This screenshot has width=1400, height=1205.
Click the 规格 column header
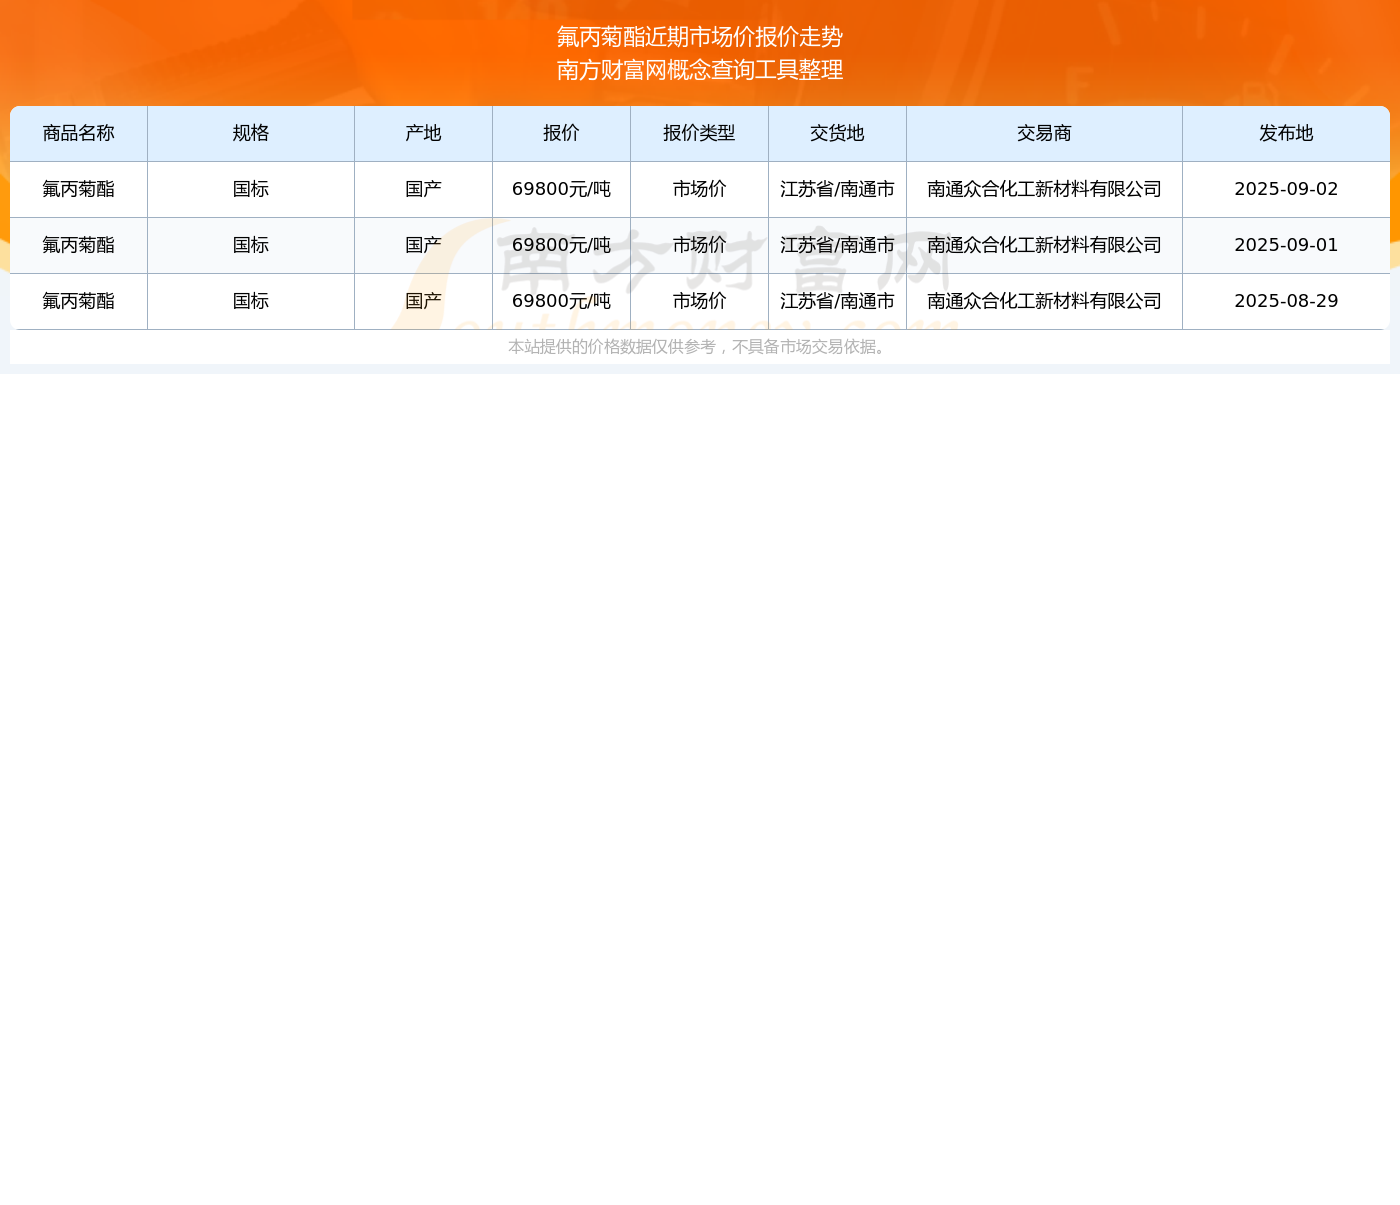click(x=251, y=133)
